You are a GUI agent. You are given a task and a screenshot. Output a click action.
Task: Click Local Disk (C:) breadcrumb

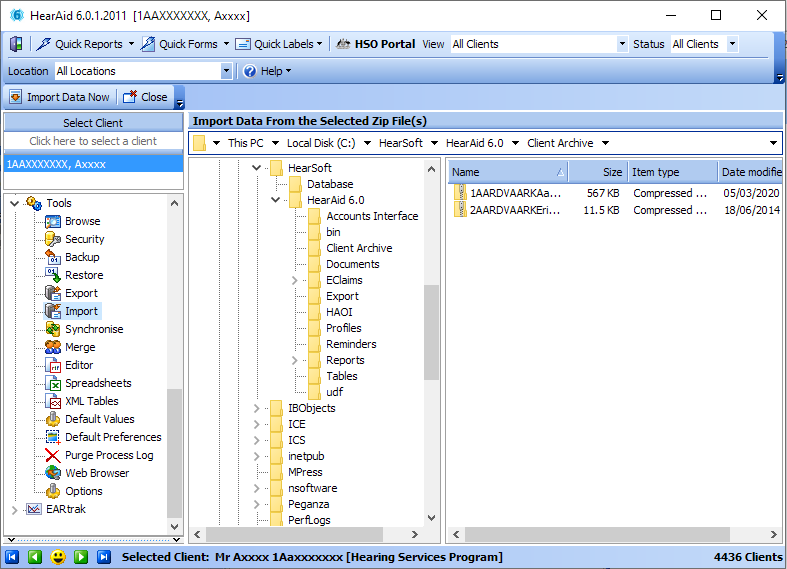[321, 144]
